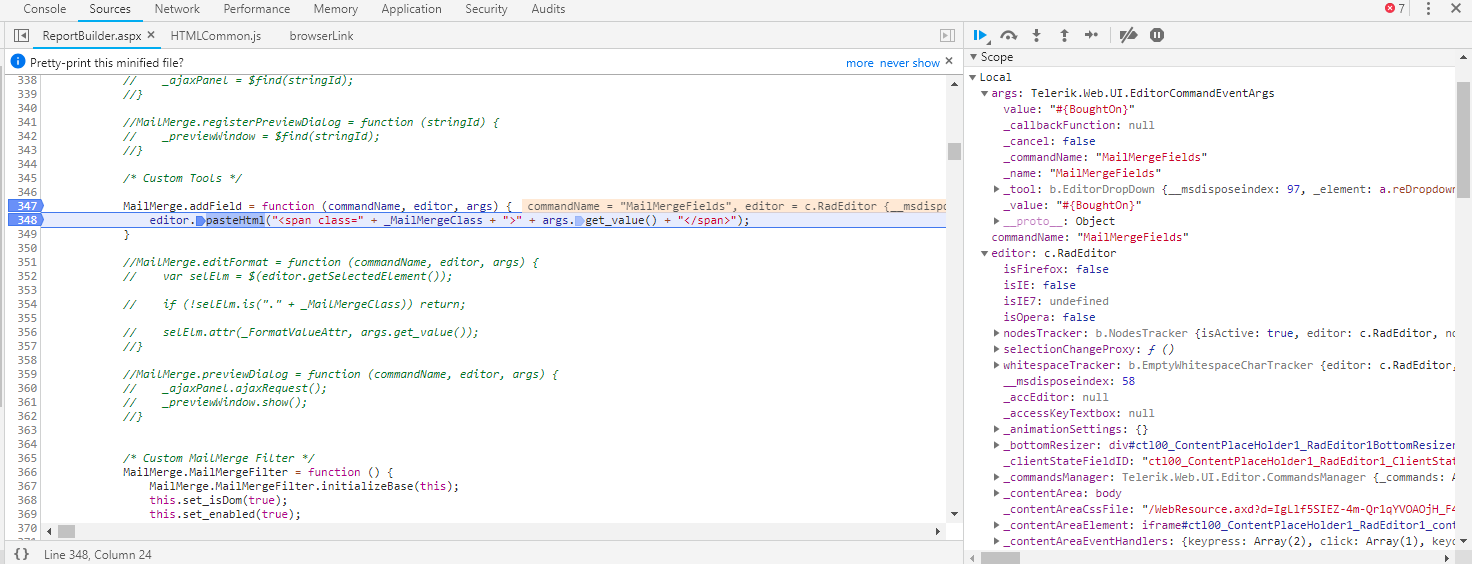Pretty-print the file using the curly braces icon
The width and height of the screenshot is (1472, 564).
click(x=21, y=554)
